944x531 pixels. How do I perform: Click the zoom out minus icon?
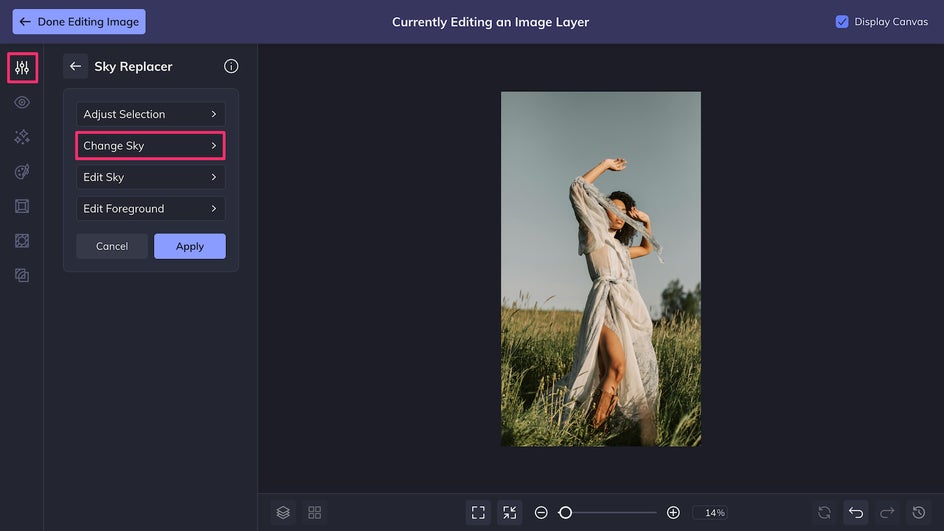(x=541, y=512)
